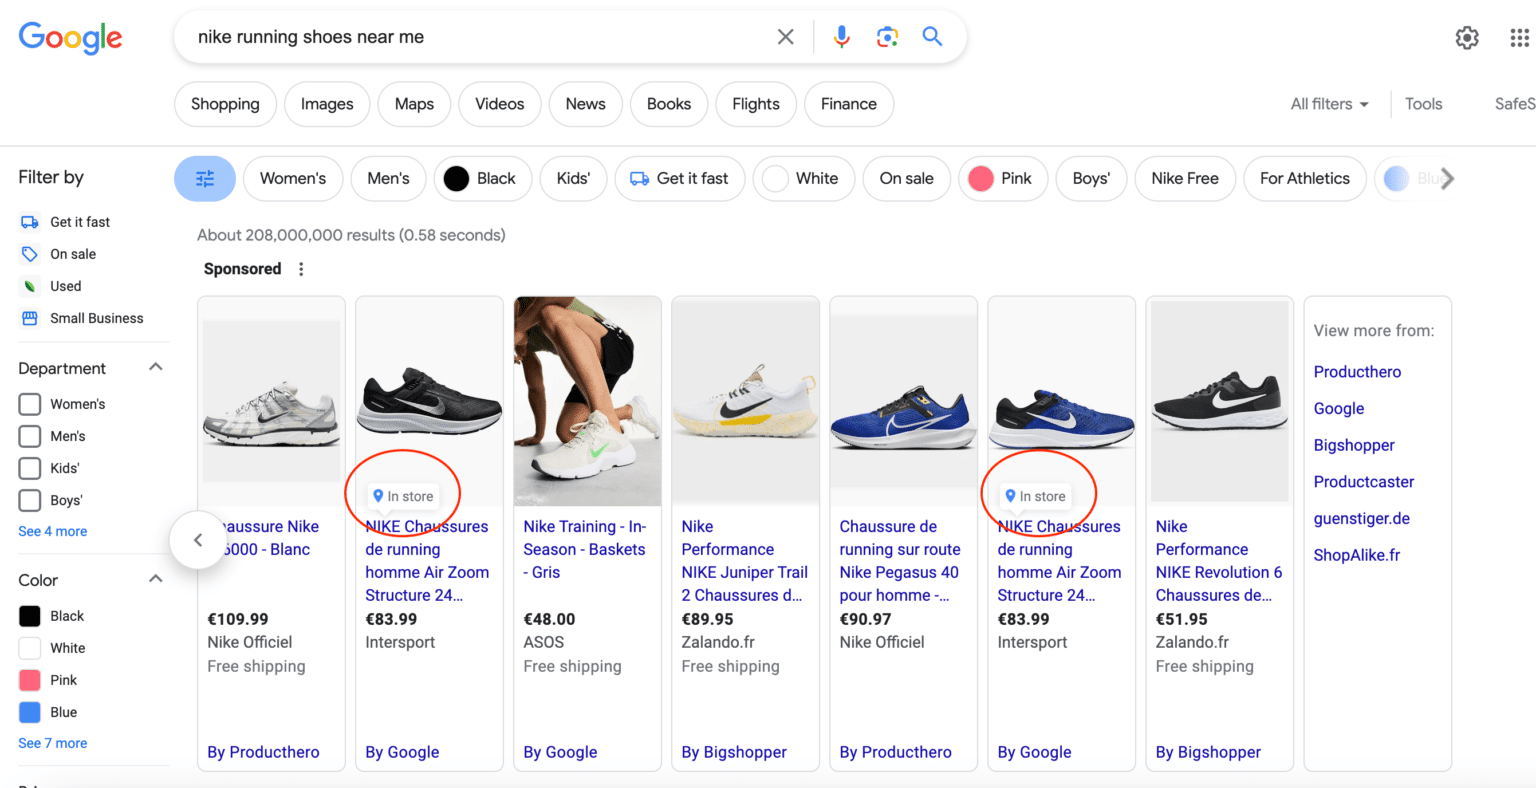Click the blue Nike Pegasus 40 product thumbnail
Viewport: 1536px width, 788px height.
pos(903,400)
